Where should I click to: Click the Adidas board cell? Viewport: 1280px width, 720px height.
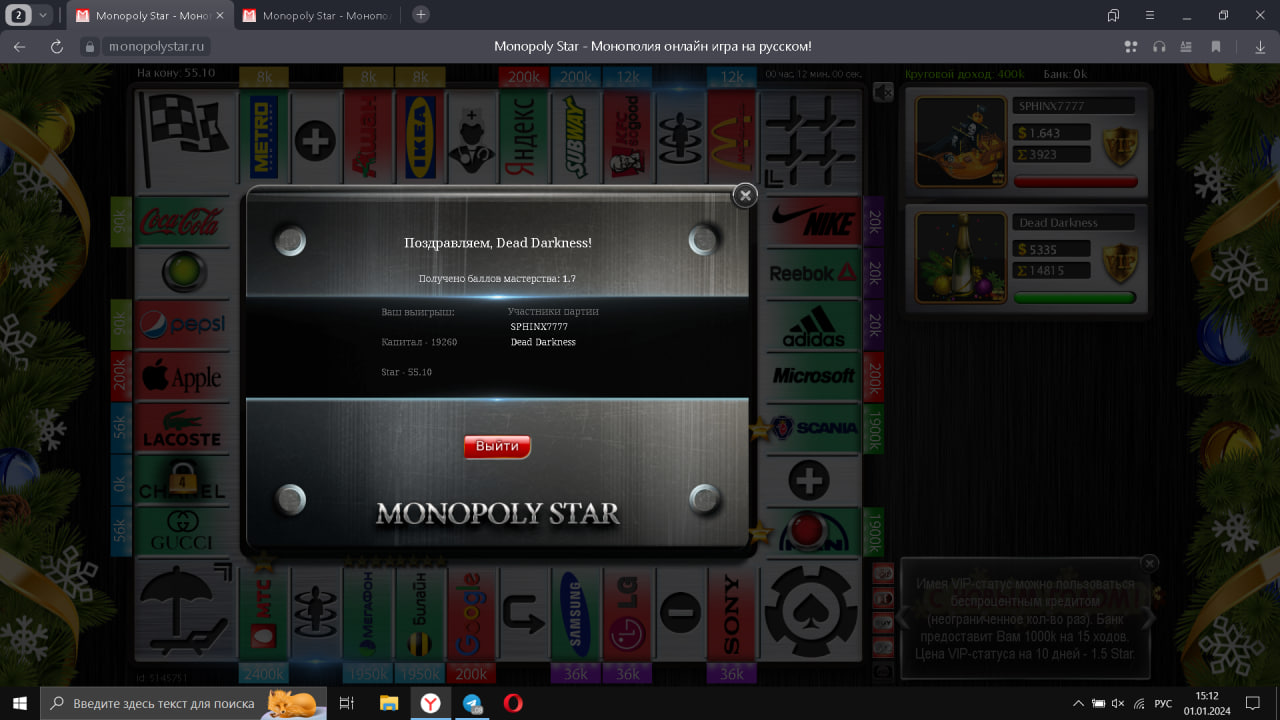[812, 325]
